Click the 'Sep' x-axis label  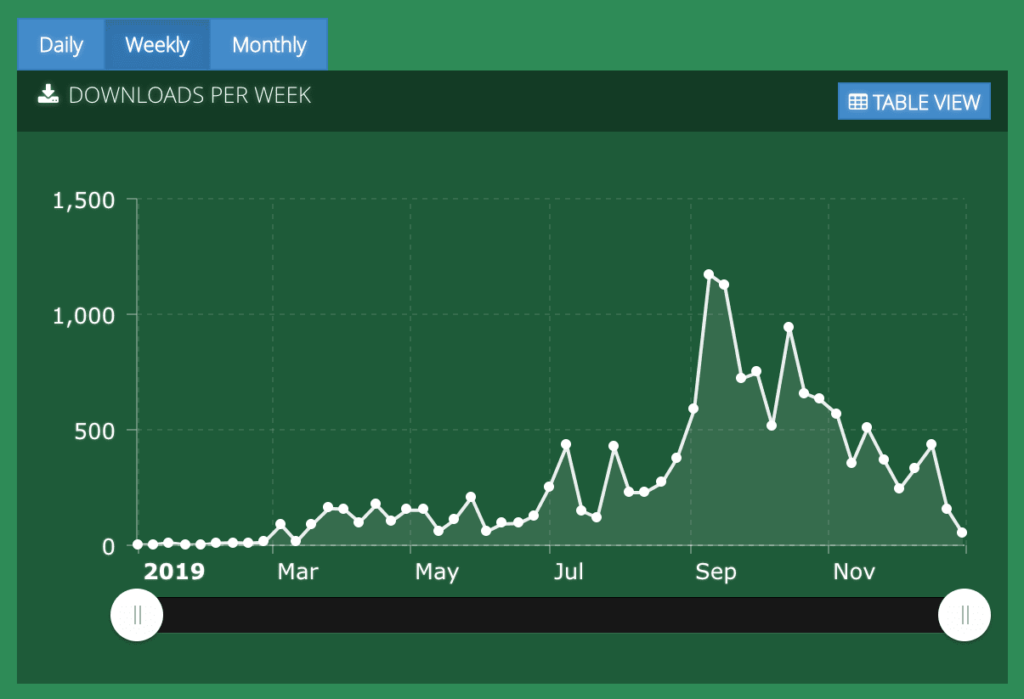[716, 572]
